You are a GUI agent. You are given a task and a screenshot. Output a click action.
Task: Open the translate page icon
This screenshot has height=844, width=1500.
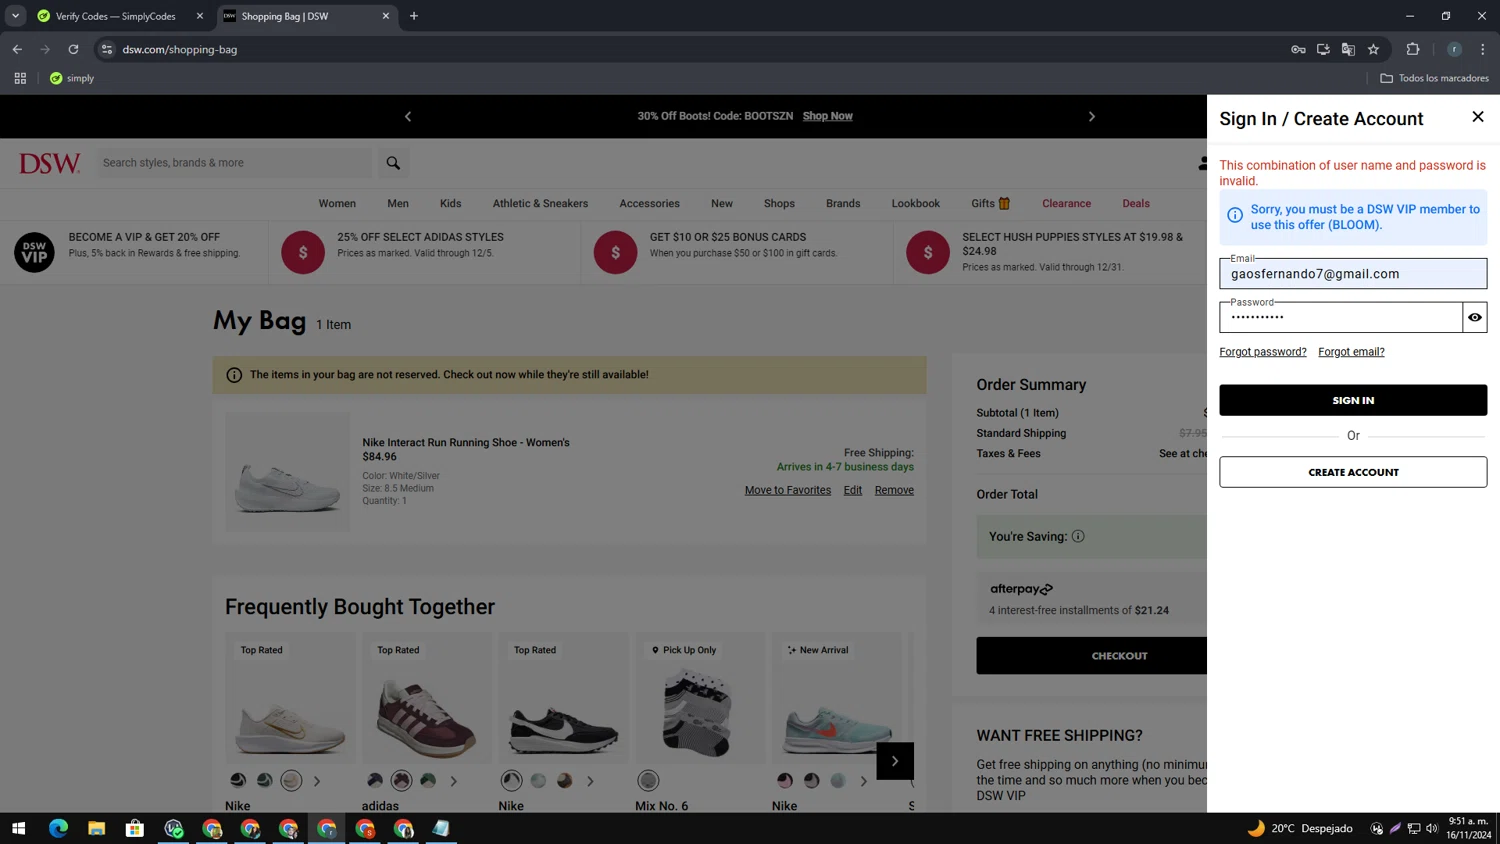point(1348,49)
